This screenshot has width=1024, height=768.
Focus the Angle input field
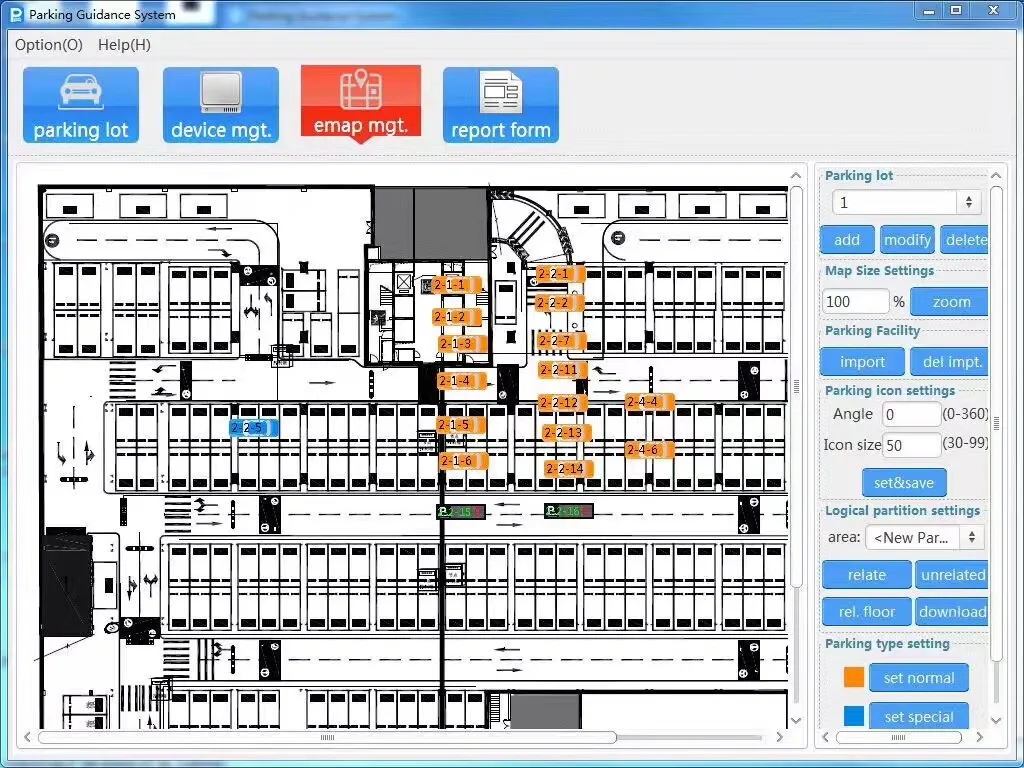(x=911, y=414)
